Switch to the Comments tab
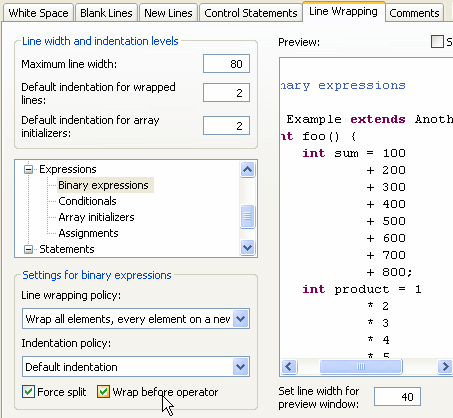 coord(414,13)
